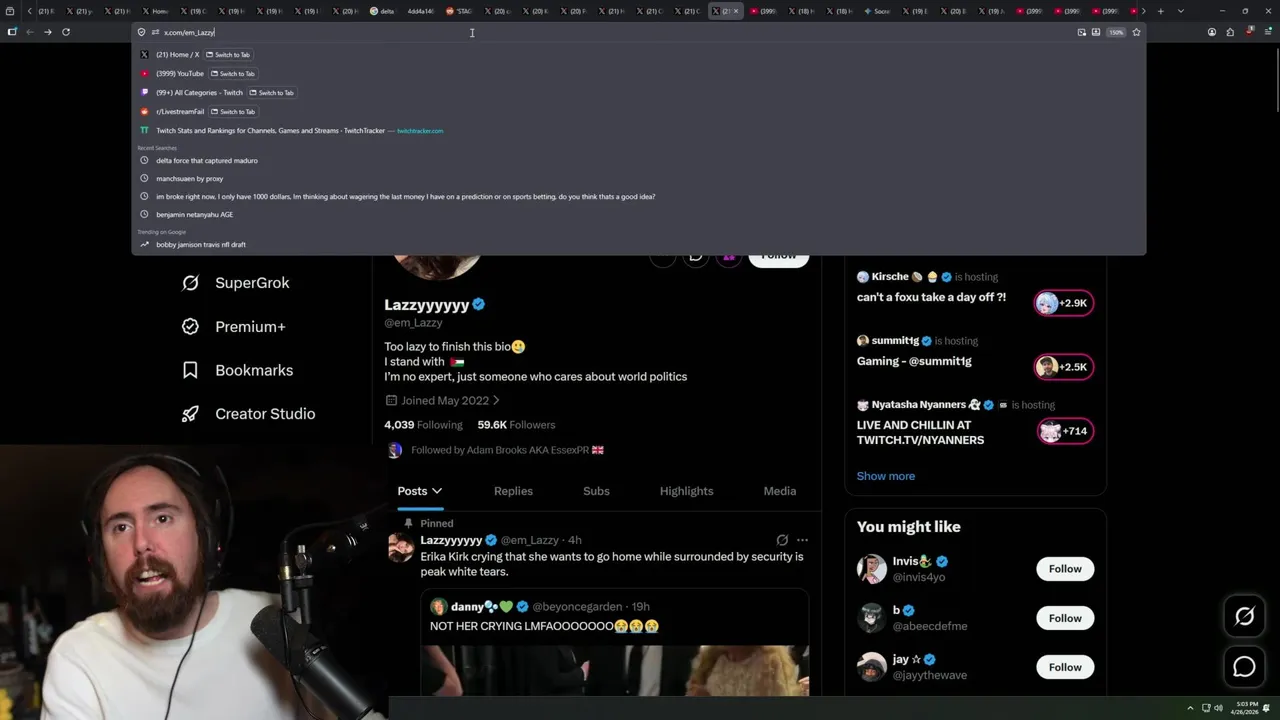Select the long 'im broke right now' search suggestion
The height and width of the screenshot is (720, 1280).
[638, 196]
